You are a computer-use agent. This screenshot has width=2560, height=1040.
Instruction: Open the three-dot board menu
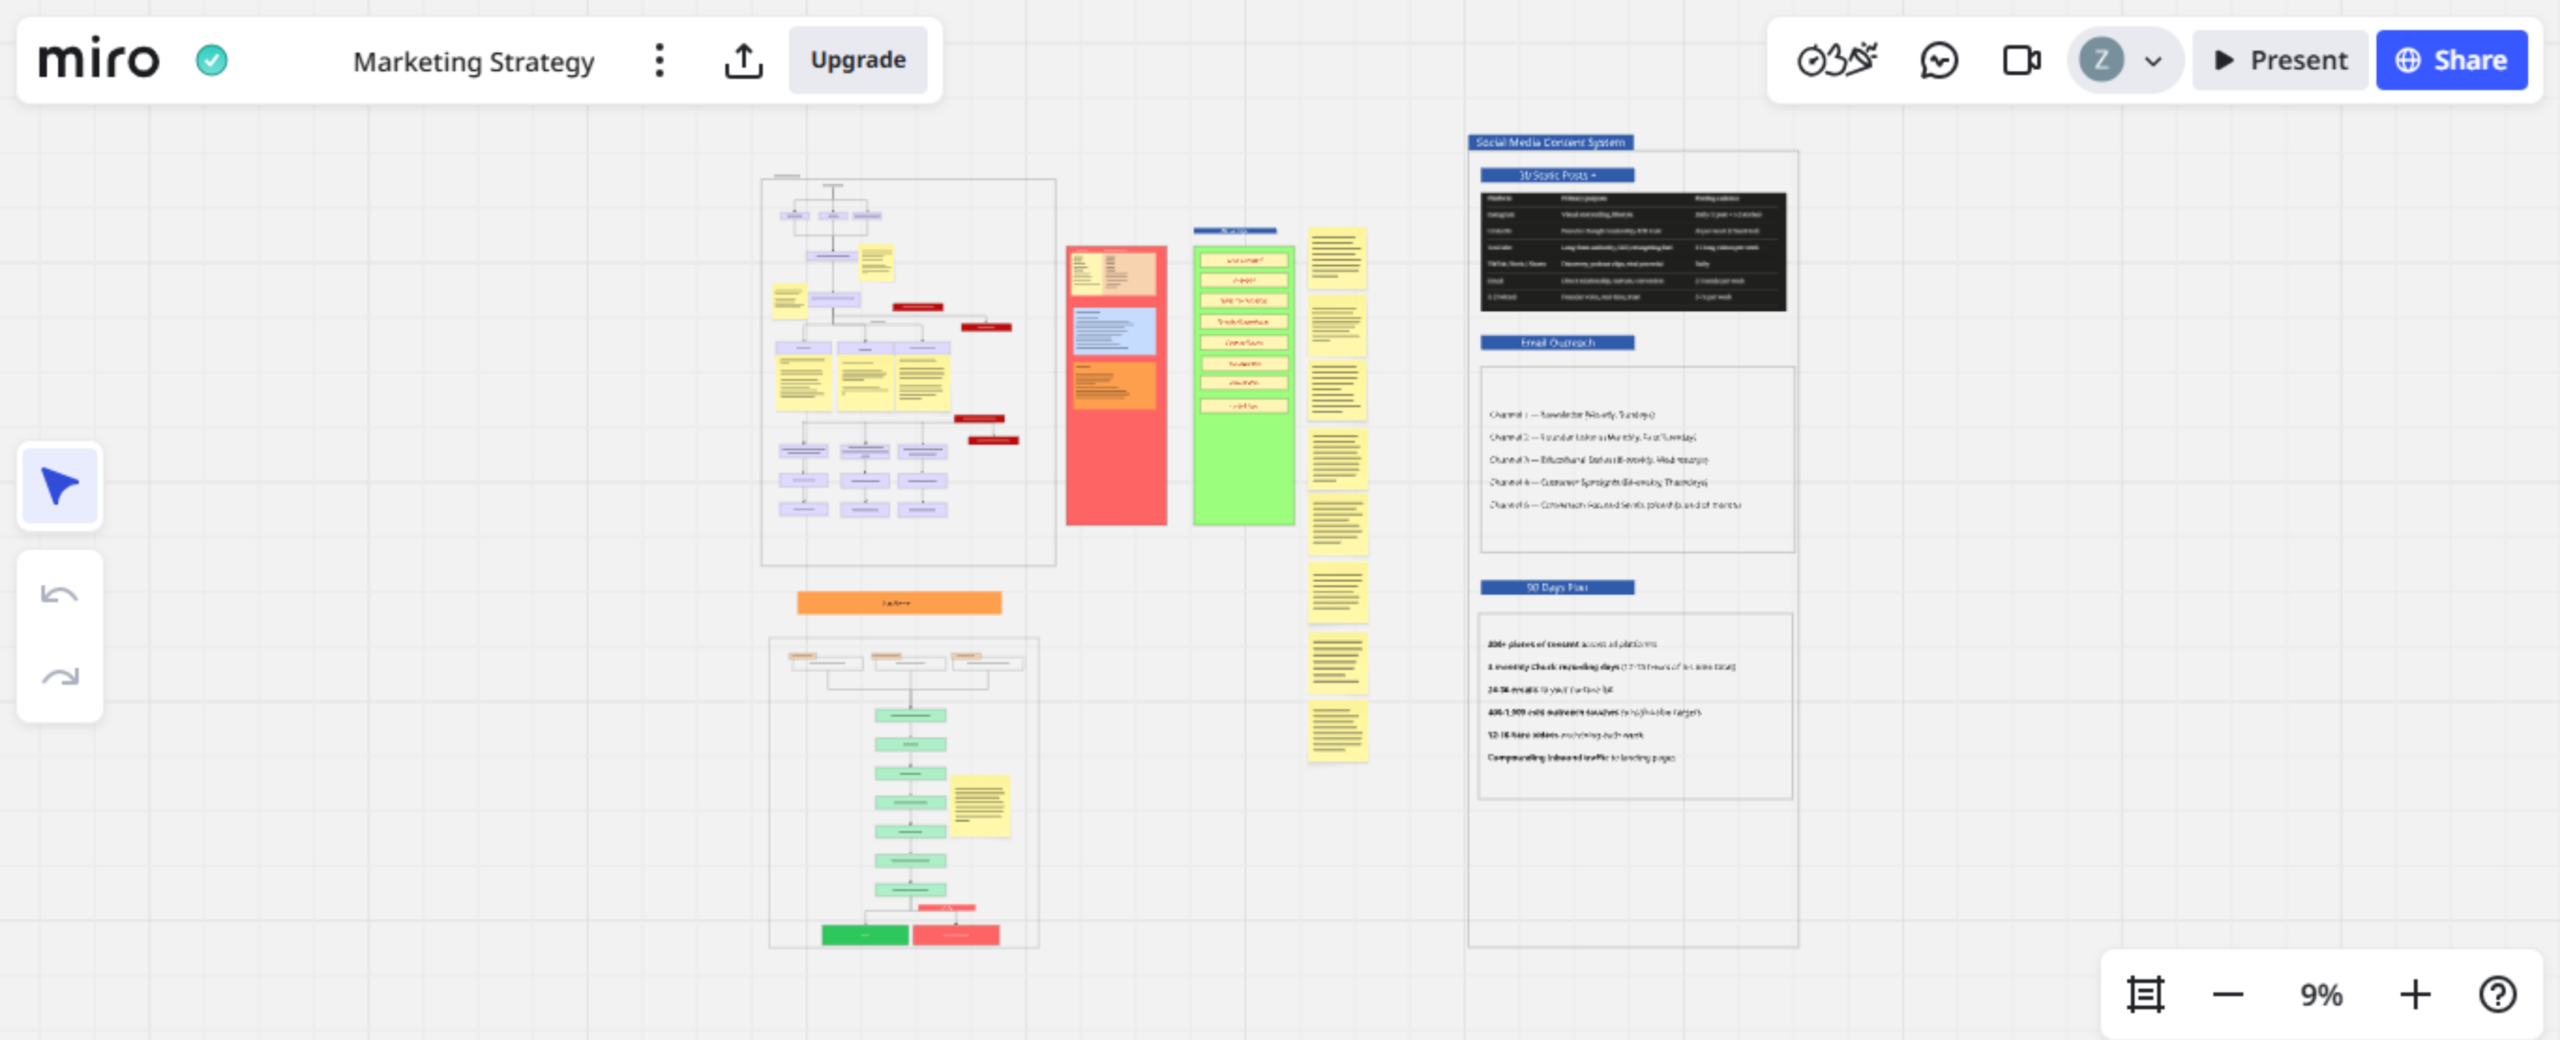(x=659, y=60)
